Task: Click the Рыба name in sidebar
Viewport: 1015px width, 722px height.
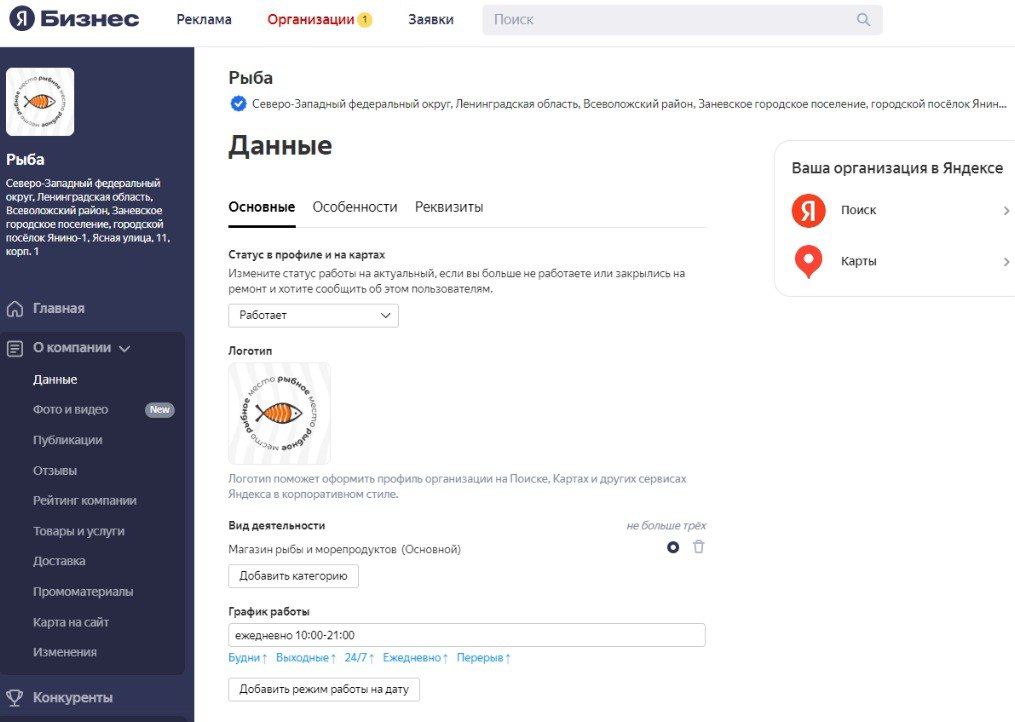Action: (x=25, y=159)
